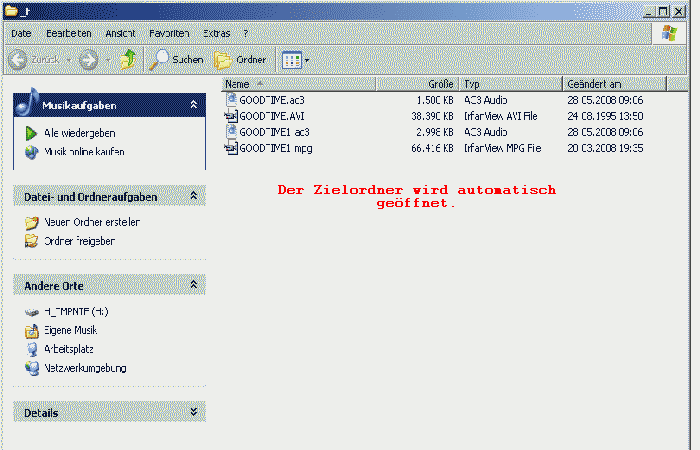
Task: Collapse the Musikaufgaben panel
Action: click(x=193, y=104)
